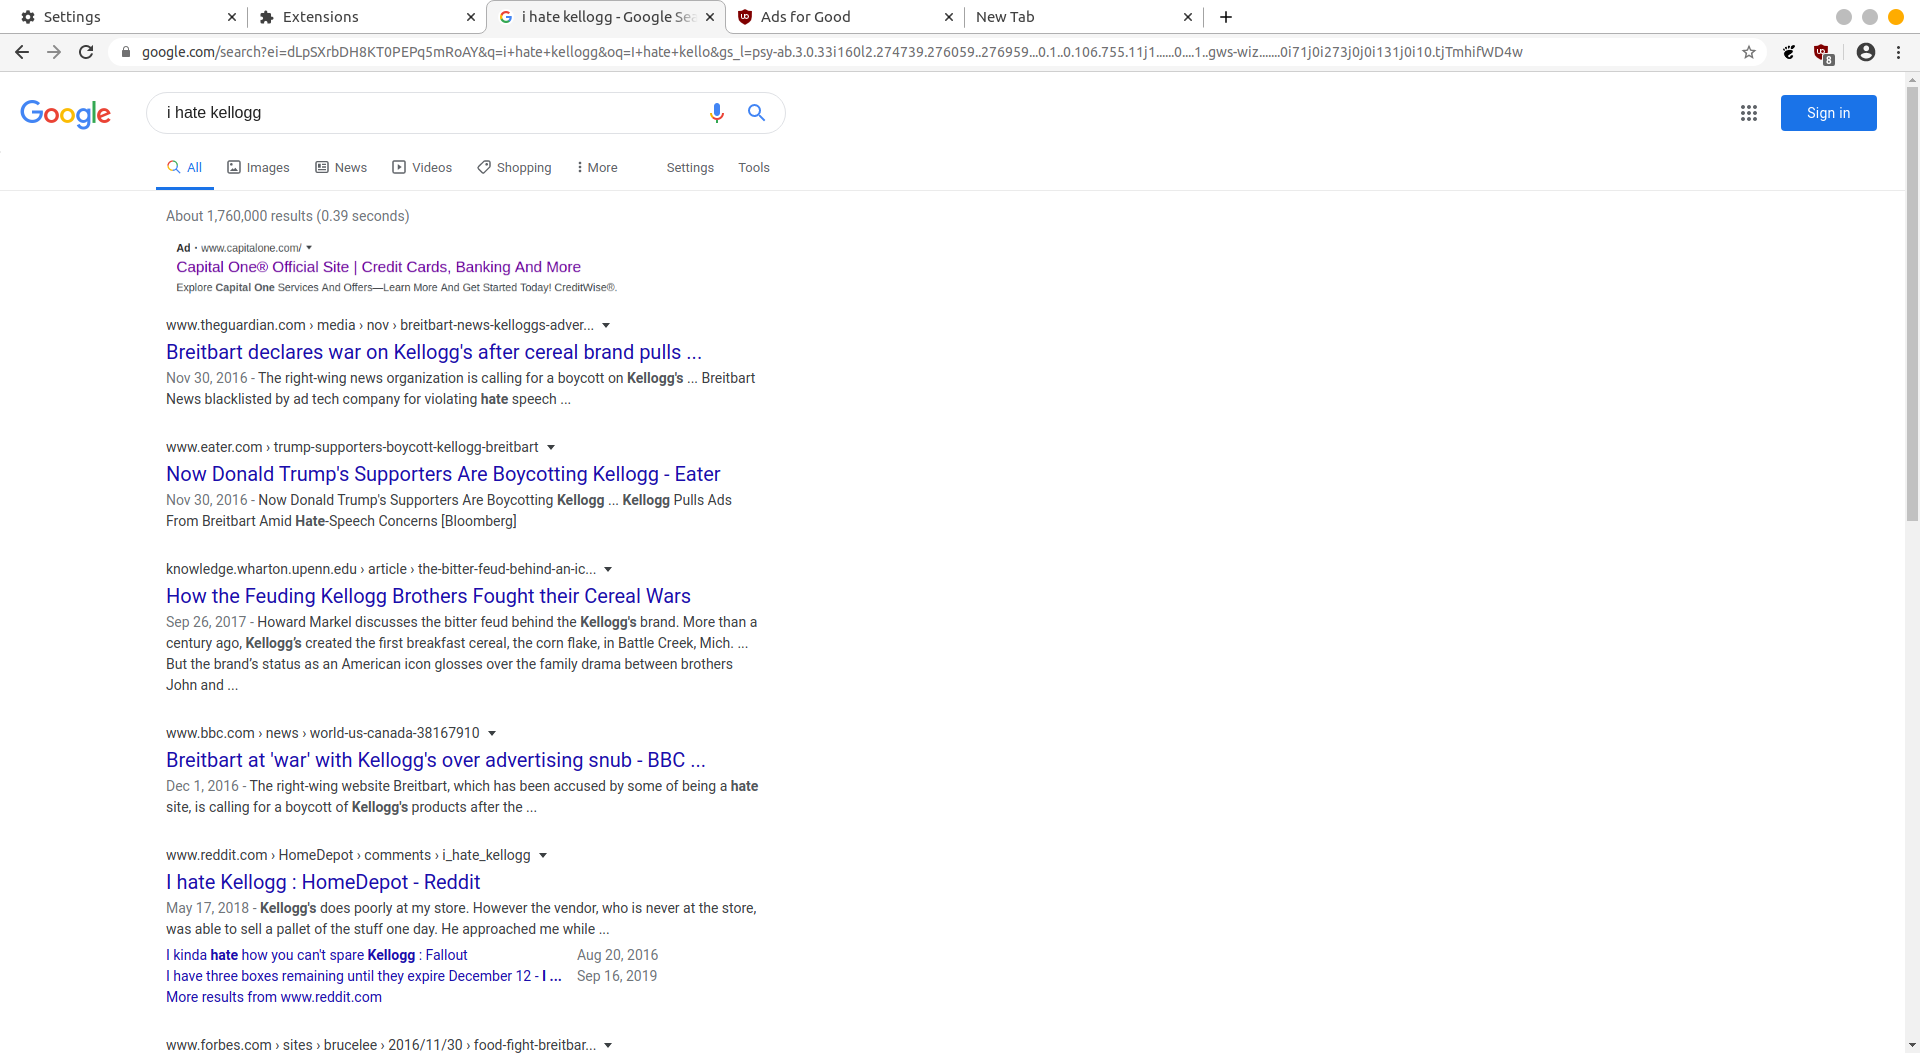Open the extension icon next to the bookmark star
The width and height of the screenshot is (1920, 1053).
[x=1789, y=52]
